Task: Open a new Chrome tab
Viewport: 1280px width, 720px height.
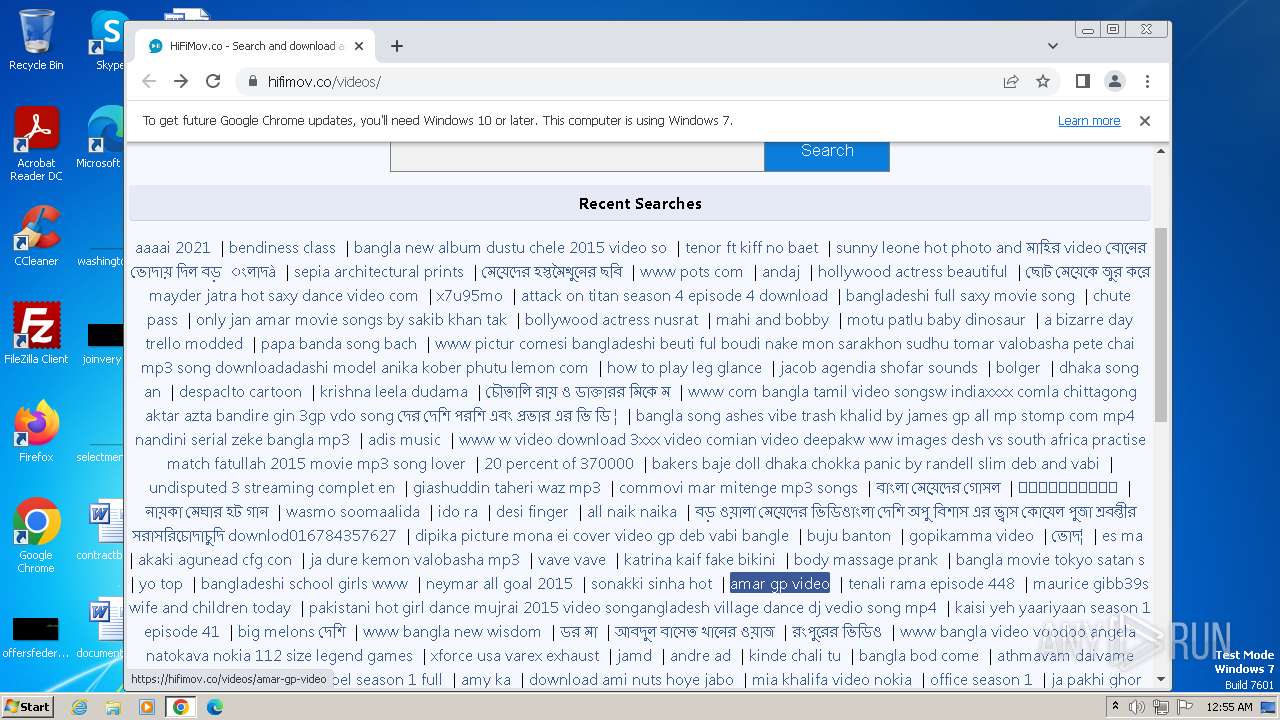Action: [397, 46]
